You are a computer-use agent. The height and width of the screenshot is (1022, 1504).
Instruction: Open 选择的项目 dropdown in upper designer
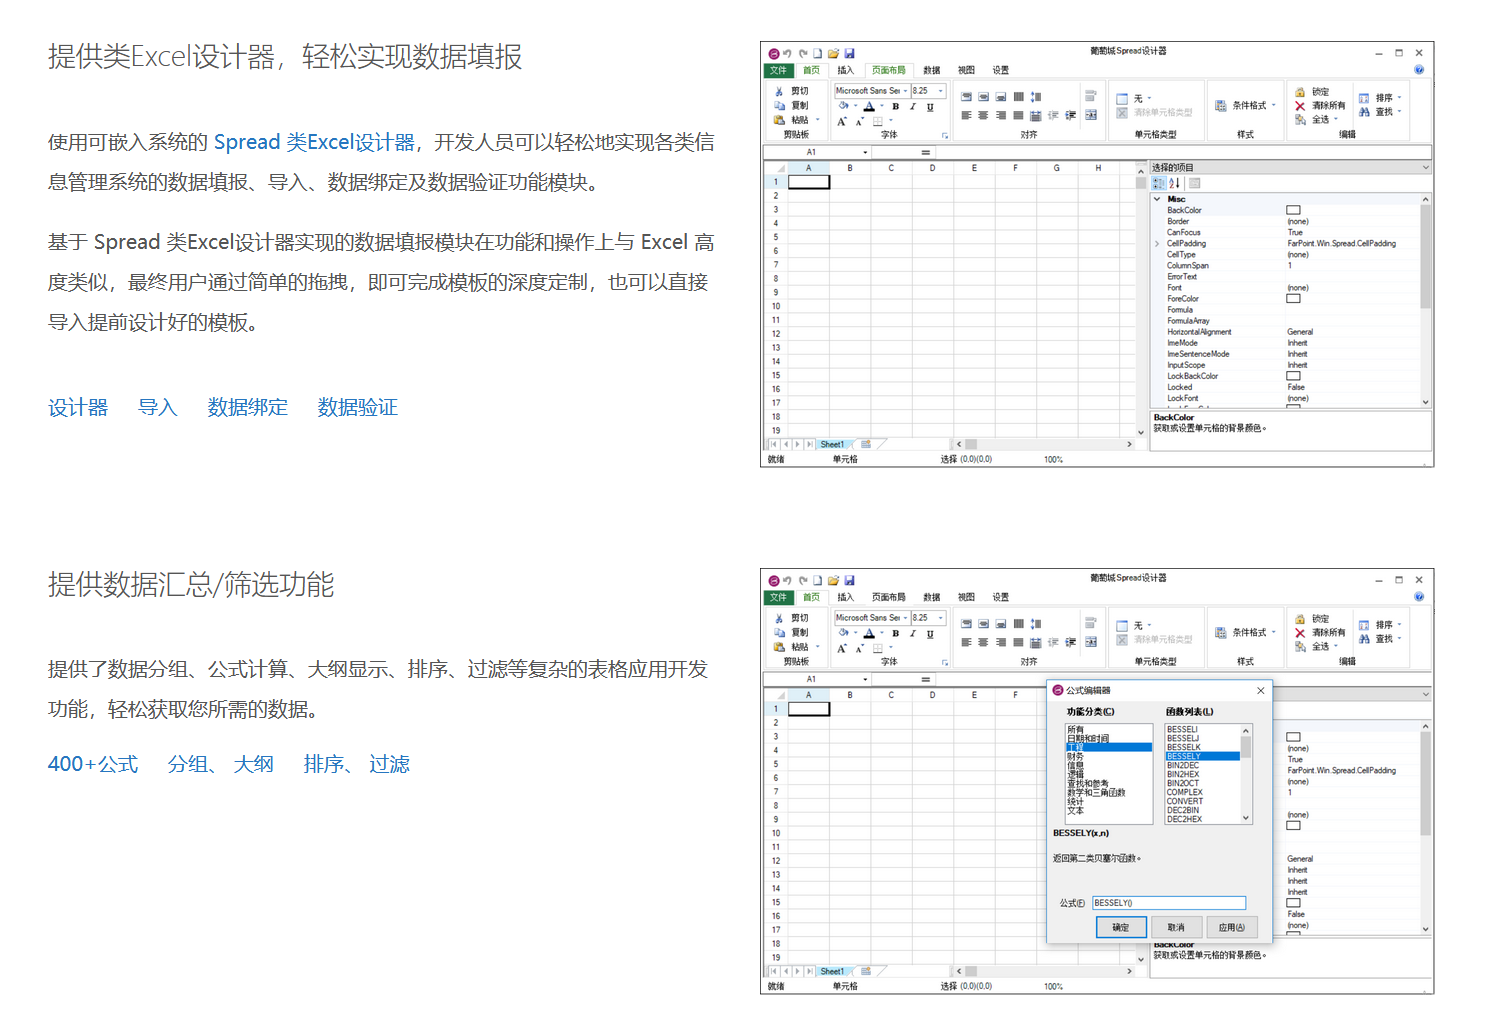point(1425,167)
